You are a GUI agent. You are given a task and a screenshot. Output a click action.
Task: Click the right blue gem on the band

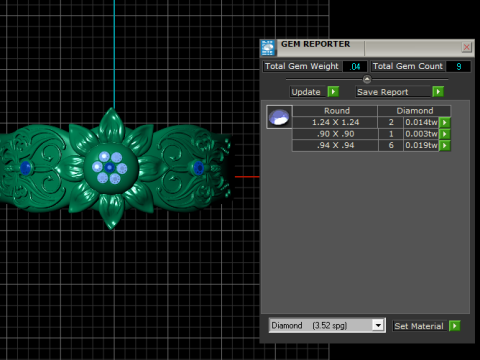tap(199, 168)
